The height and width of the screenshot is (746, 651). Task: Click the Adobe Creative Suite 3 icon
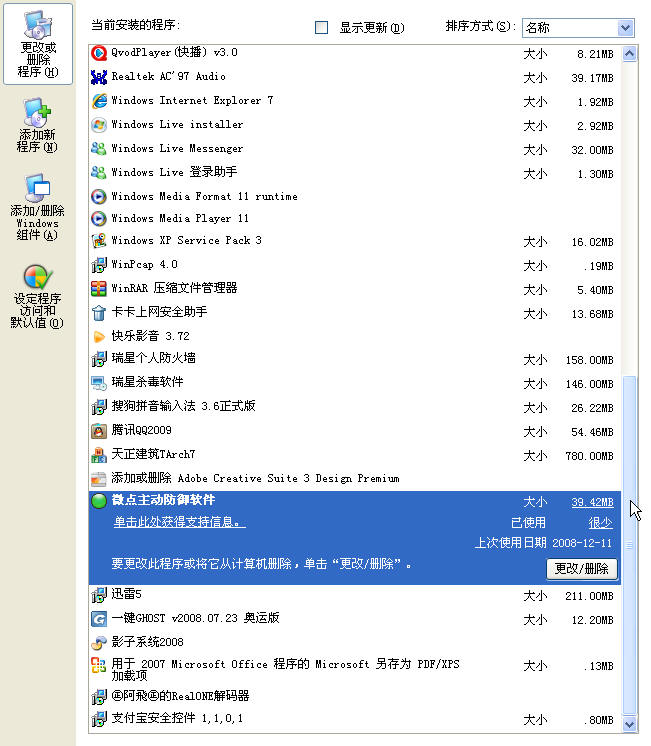(99, 479)
